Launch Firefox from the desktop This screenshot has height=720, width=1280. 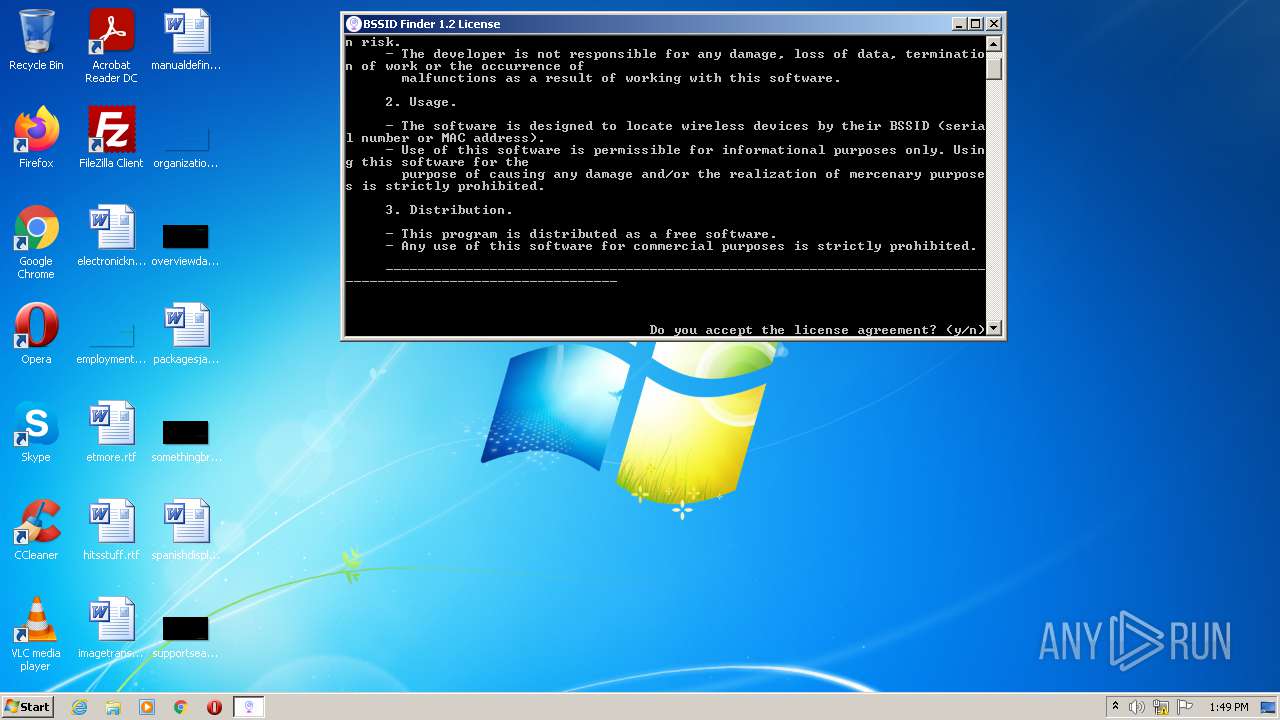(36, 138)
